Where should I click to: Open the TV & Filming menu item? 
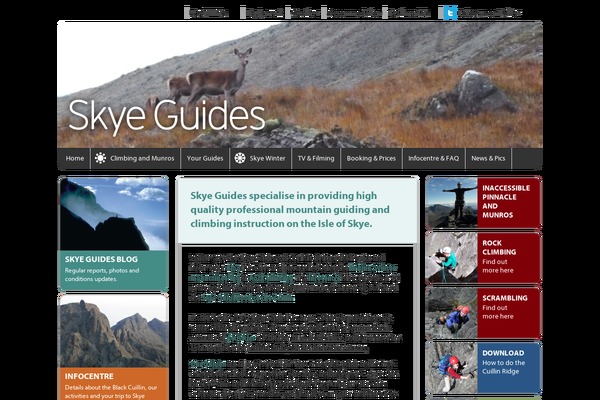316,158
